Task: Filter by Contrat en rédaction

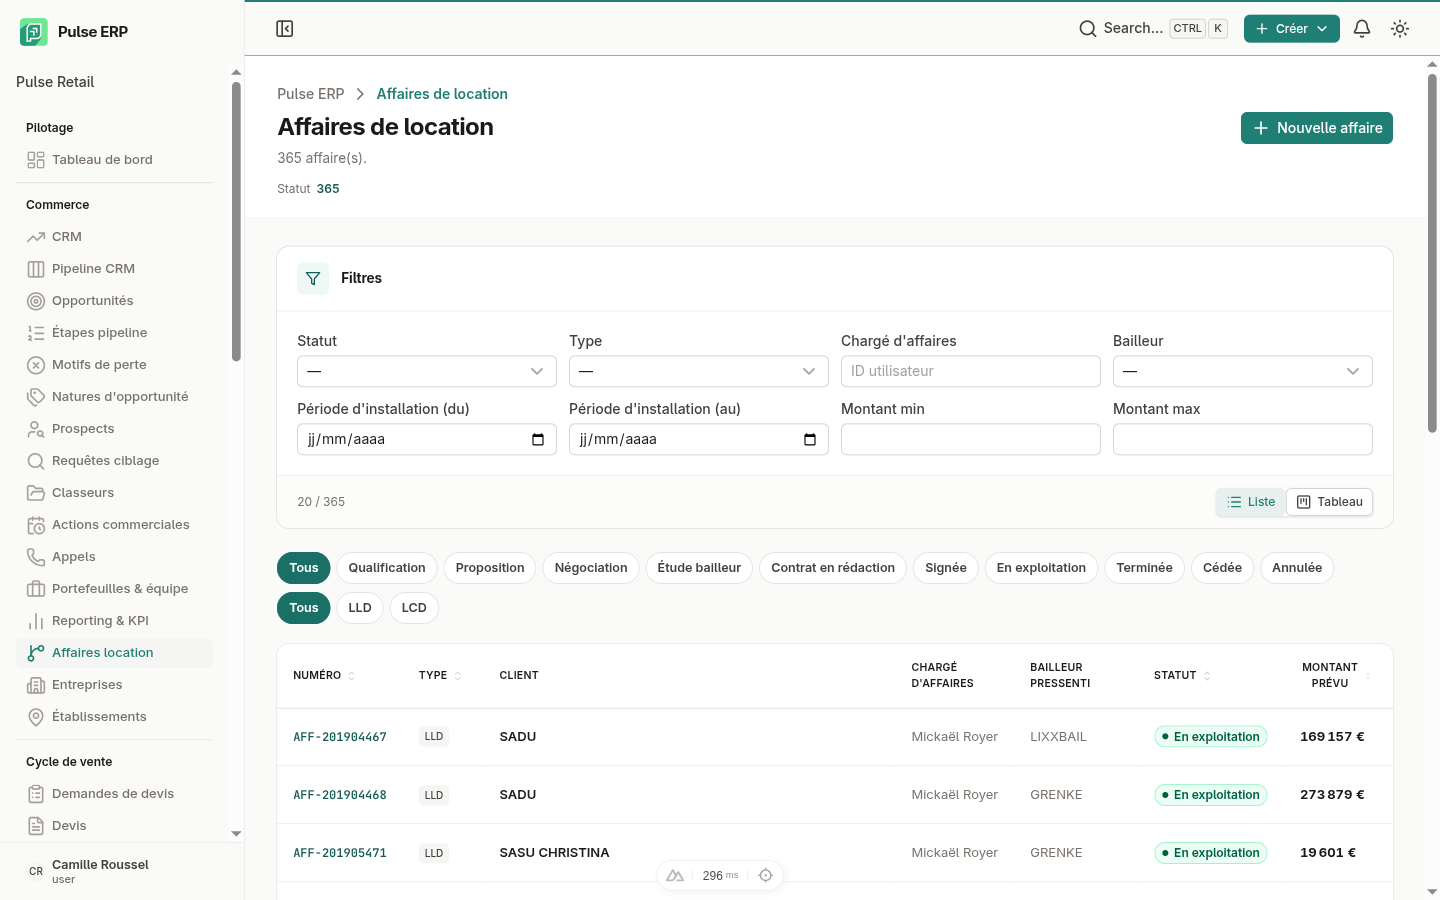Action: (x=833, y=568)
